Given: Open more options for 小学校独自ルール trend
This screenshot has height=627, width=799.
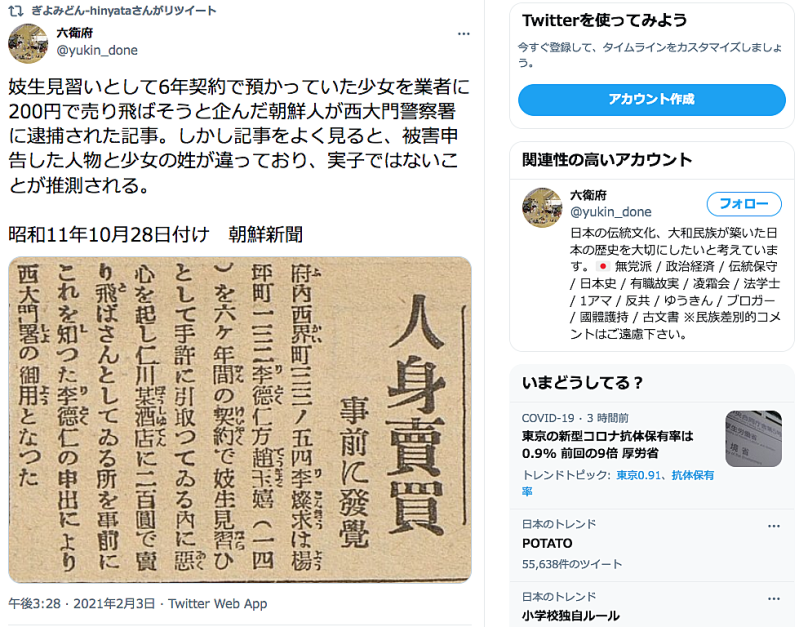Looking at the screenshot, I should tap(774, 599).
